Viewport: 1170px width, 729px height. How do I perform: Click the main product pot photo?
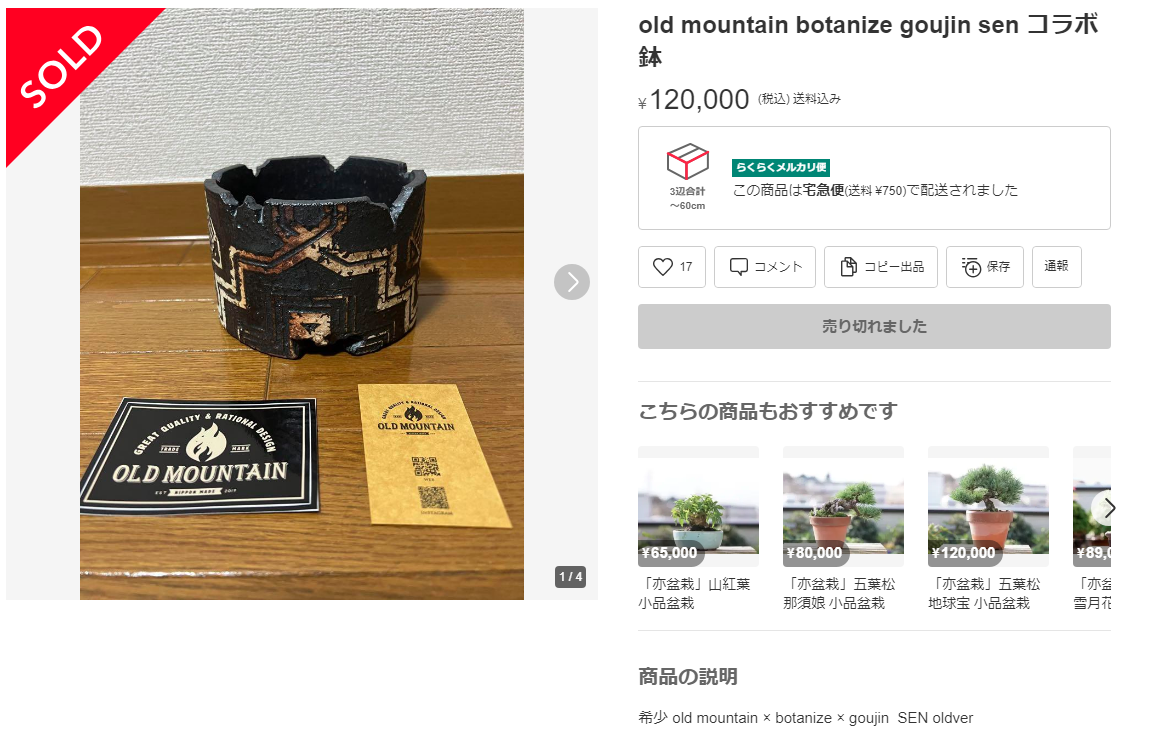pyautogui.click(x=301, y=304)
